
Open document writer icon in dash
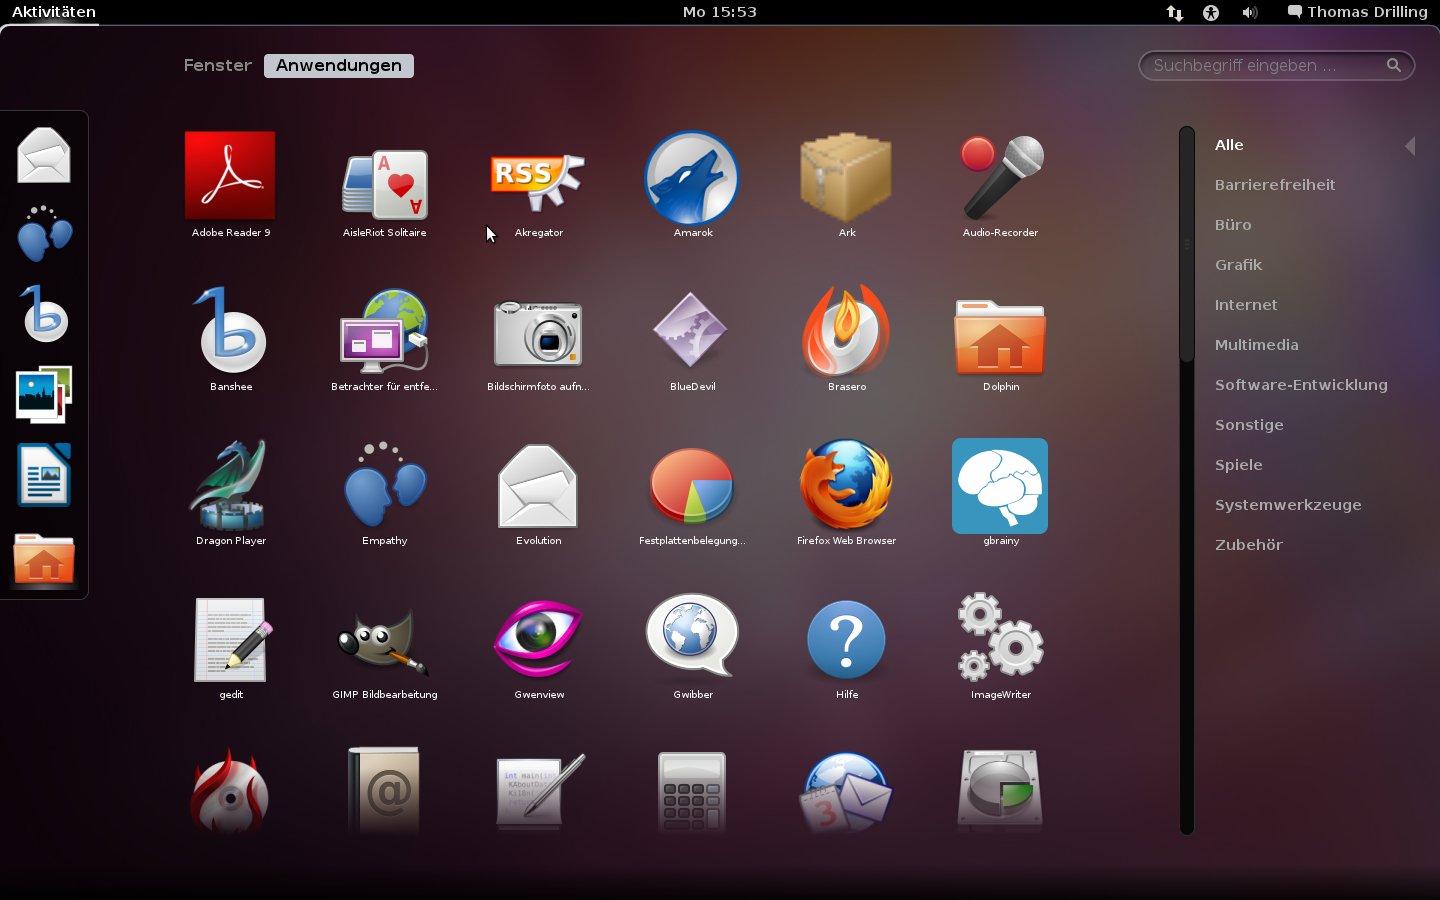[44, 475]
